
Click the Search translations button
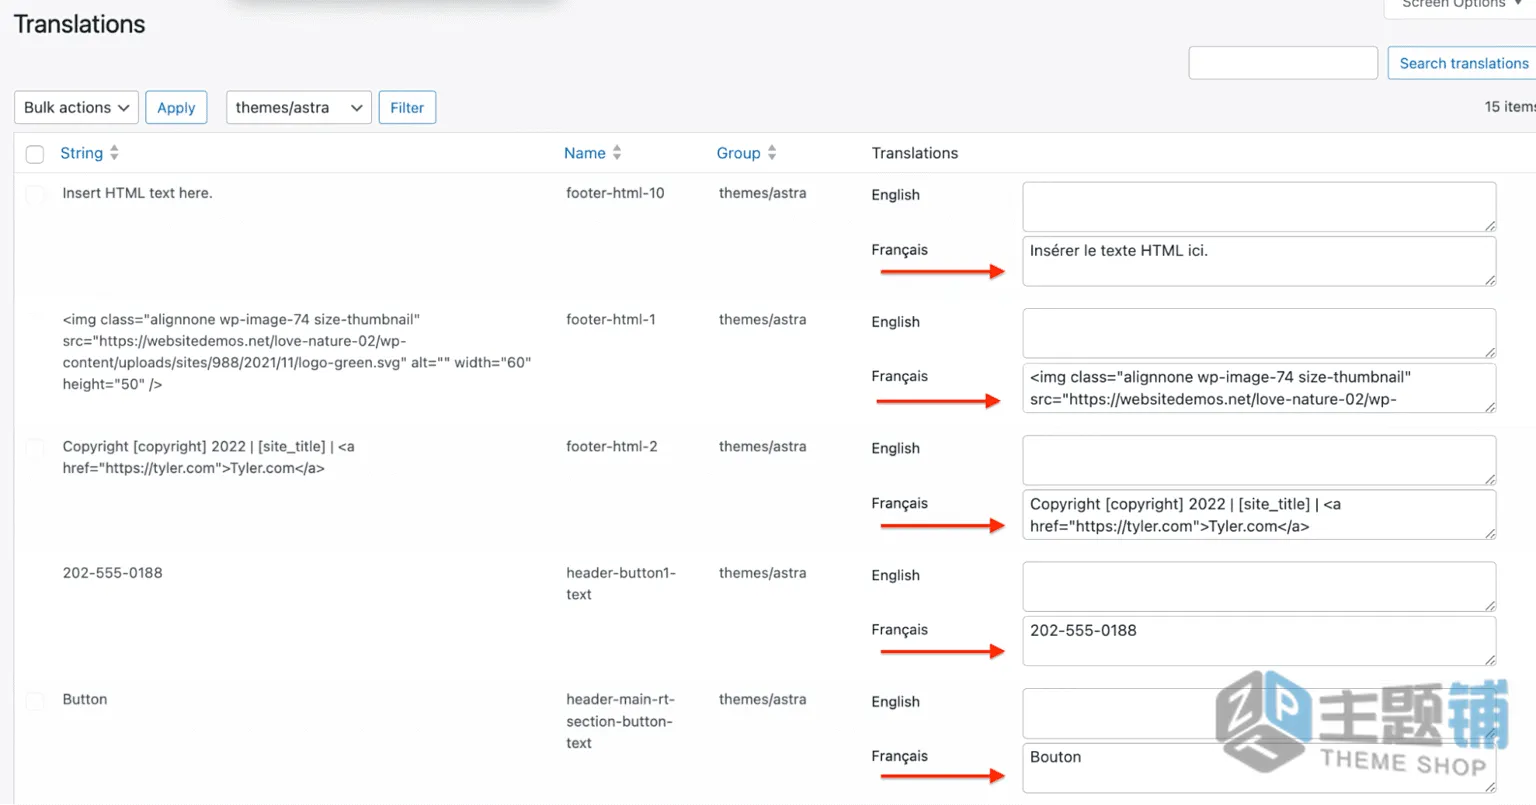[x=1462, y=63]
